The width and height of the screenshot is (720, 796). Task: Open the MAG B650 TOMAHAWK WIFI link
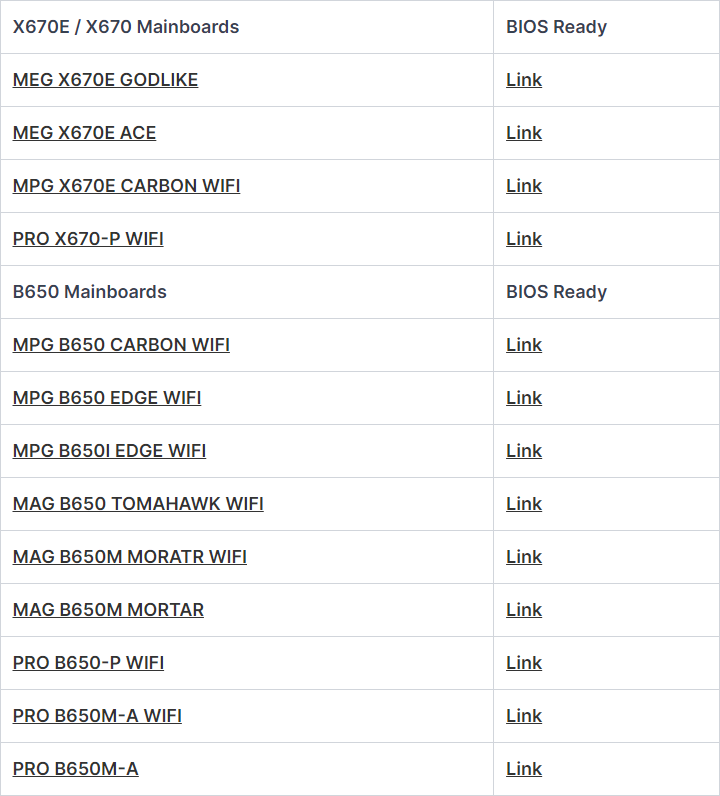[x=138, y=504]
